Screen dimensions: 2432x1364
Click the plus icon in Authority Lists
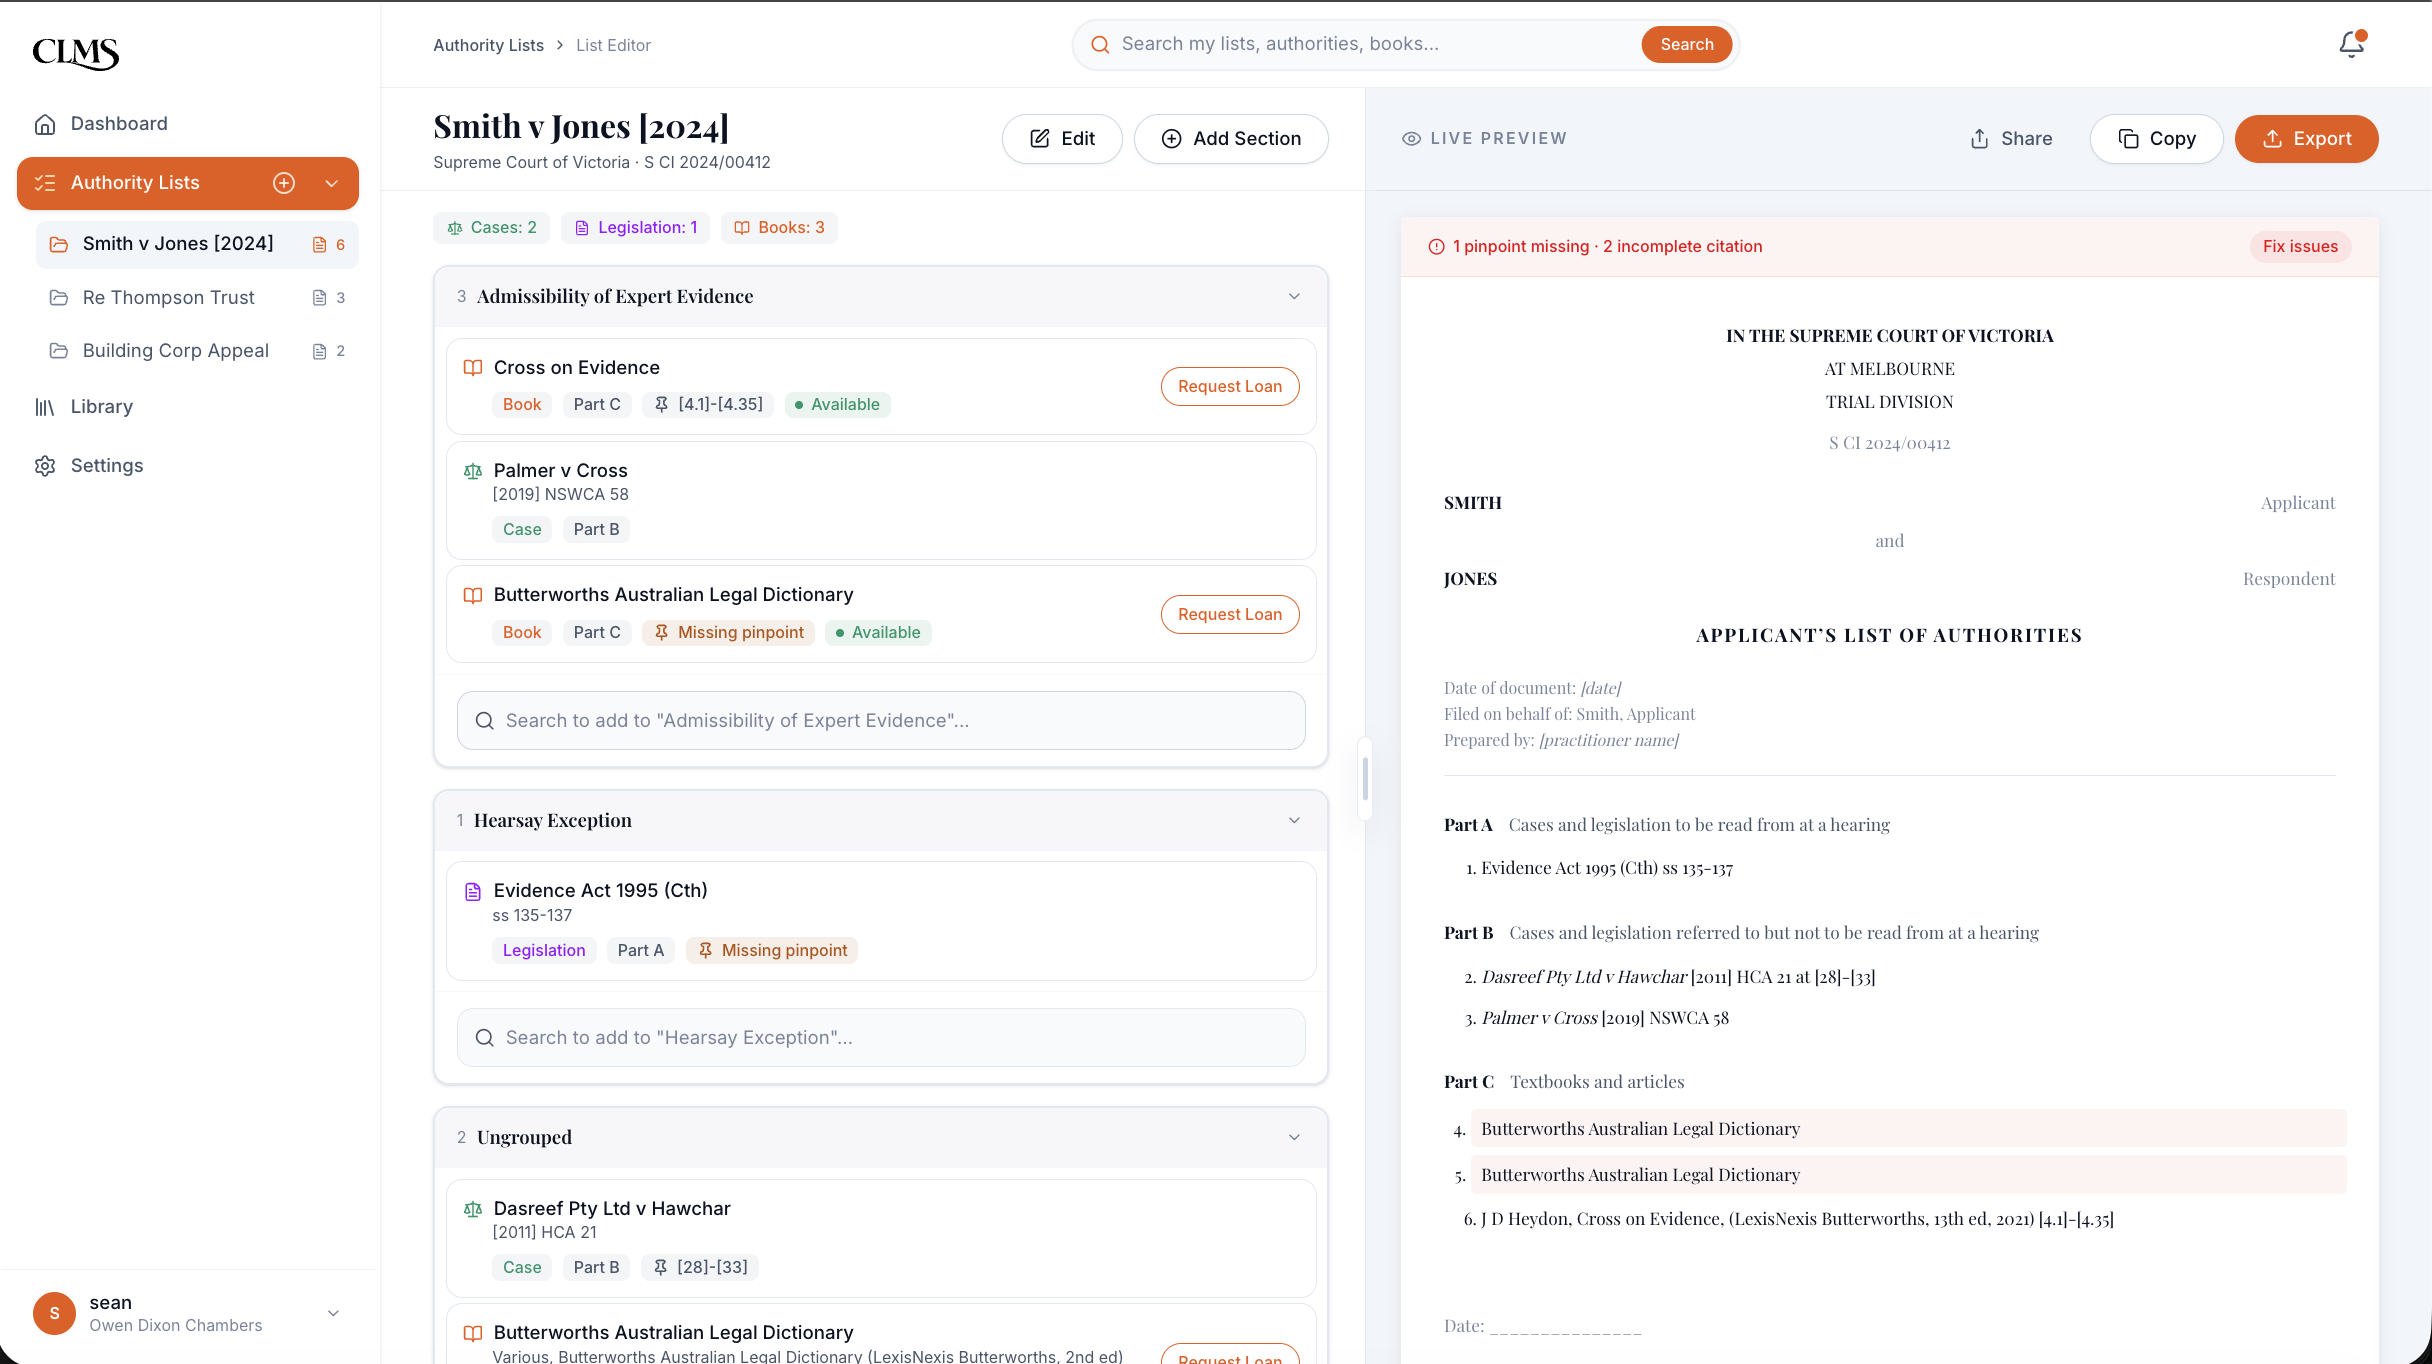pos(284,183)
